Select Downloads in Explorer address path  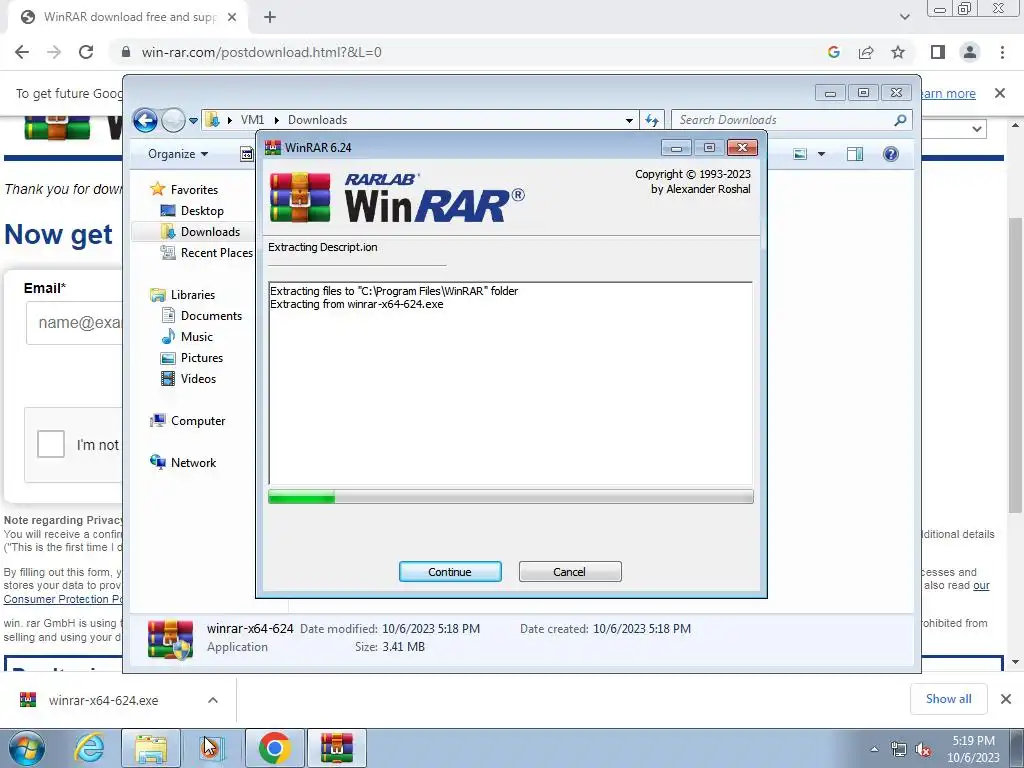point(317,120)
